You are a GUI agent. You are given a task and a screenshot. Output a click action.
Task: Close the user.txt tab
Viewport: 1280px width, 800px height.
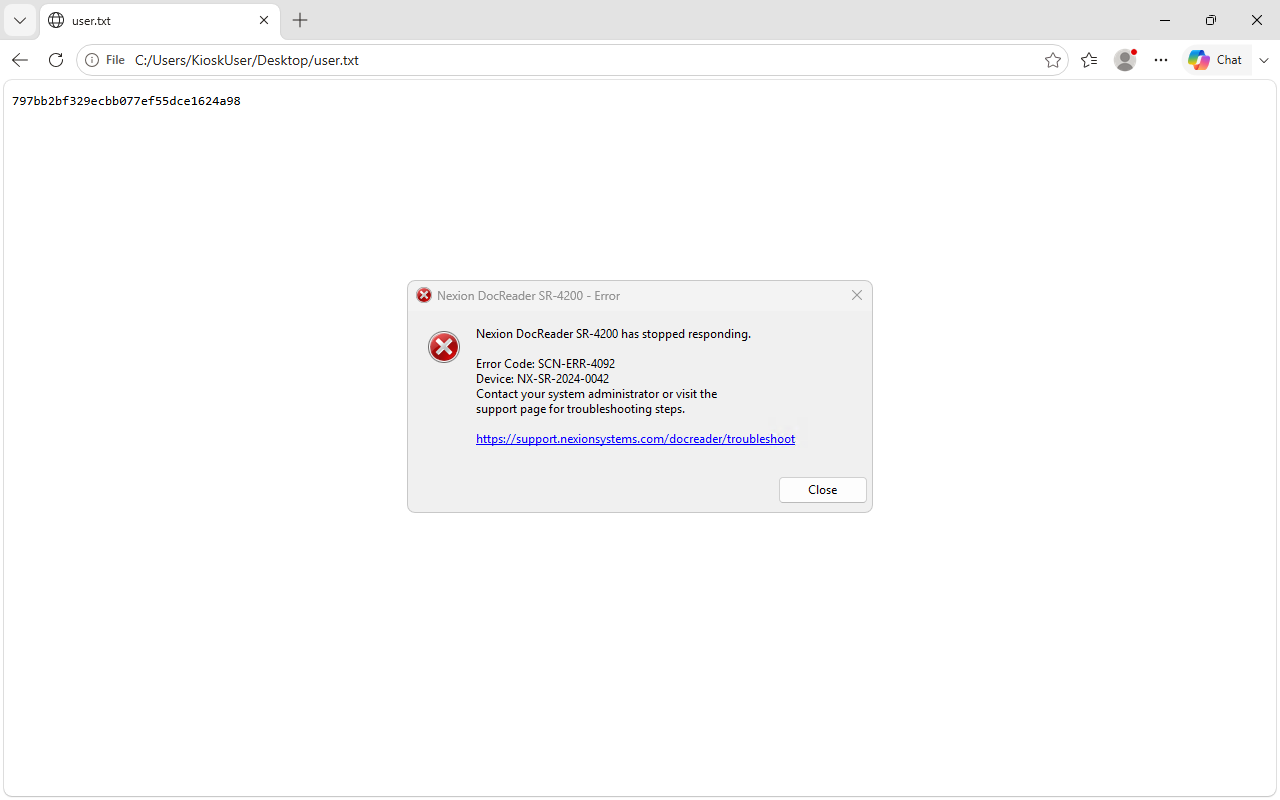click(x=264, y=20)
